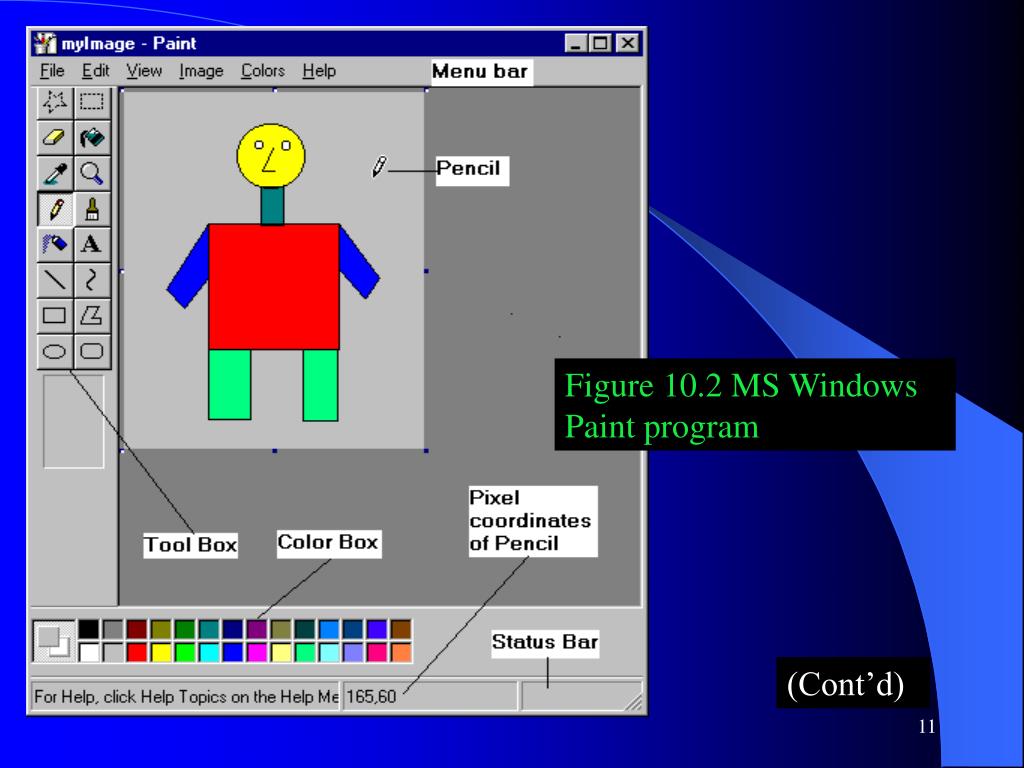
Task: Click status text "For Help, click Help Topics"
Action: [x=186, y=697]
